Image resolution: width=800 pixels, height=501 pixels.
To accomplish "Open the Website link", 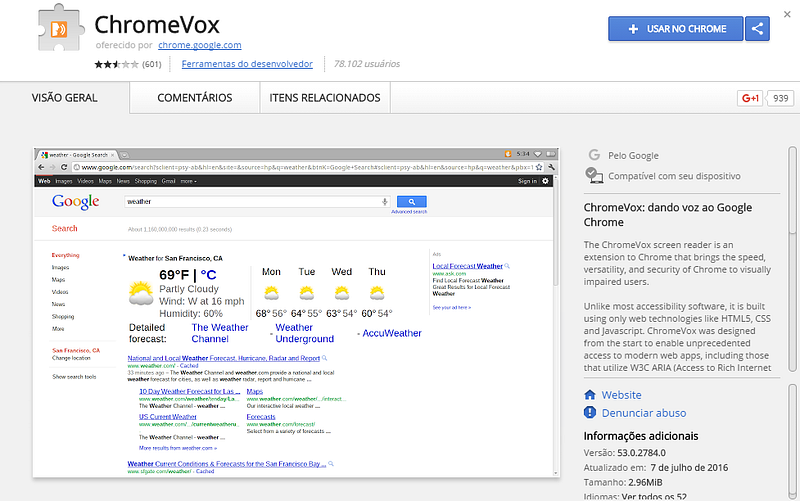I will tap(621, 395).
